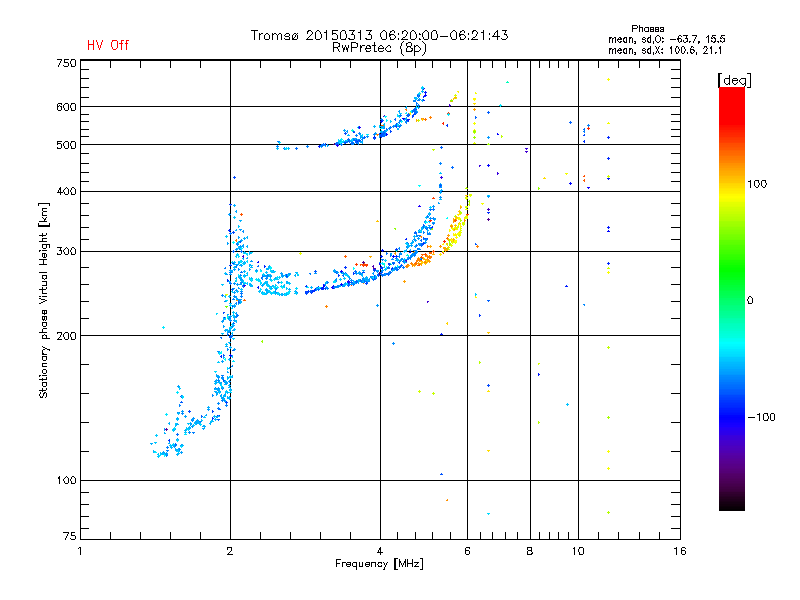Click the x-axis tick label '1'
Viewport: 800px width, 600px height.
point(80,551)
